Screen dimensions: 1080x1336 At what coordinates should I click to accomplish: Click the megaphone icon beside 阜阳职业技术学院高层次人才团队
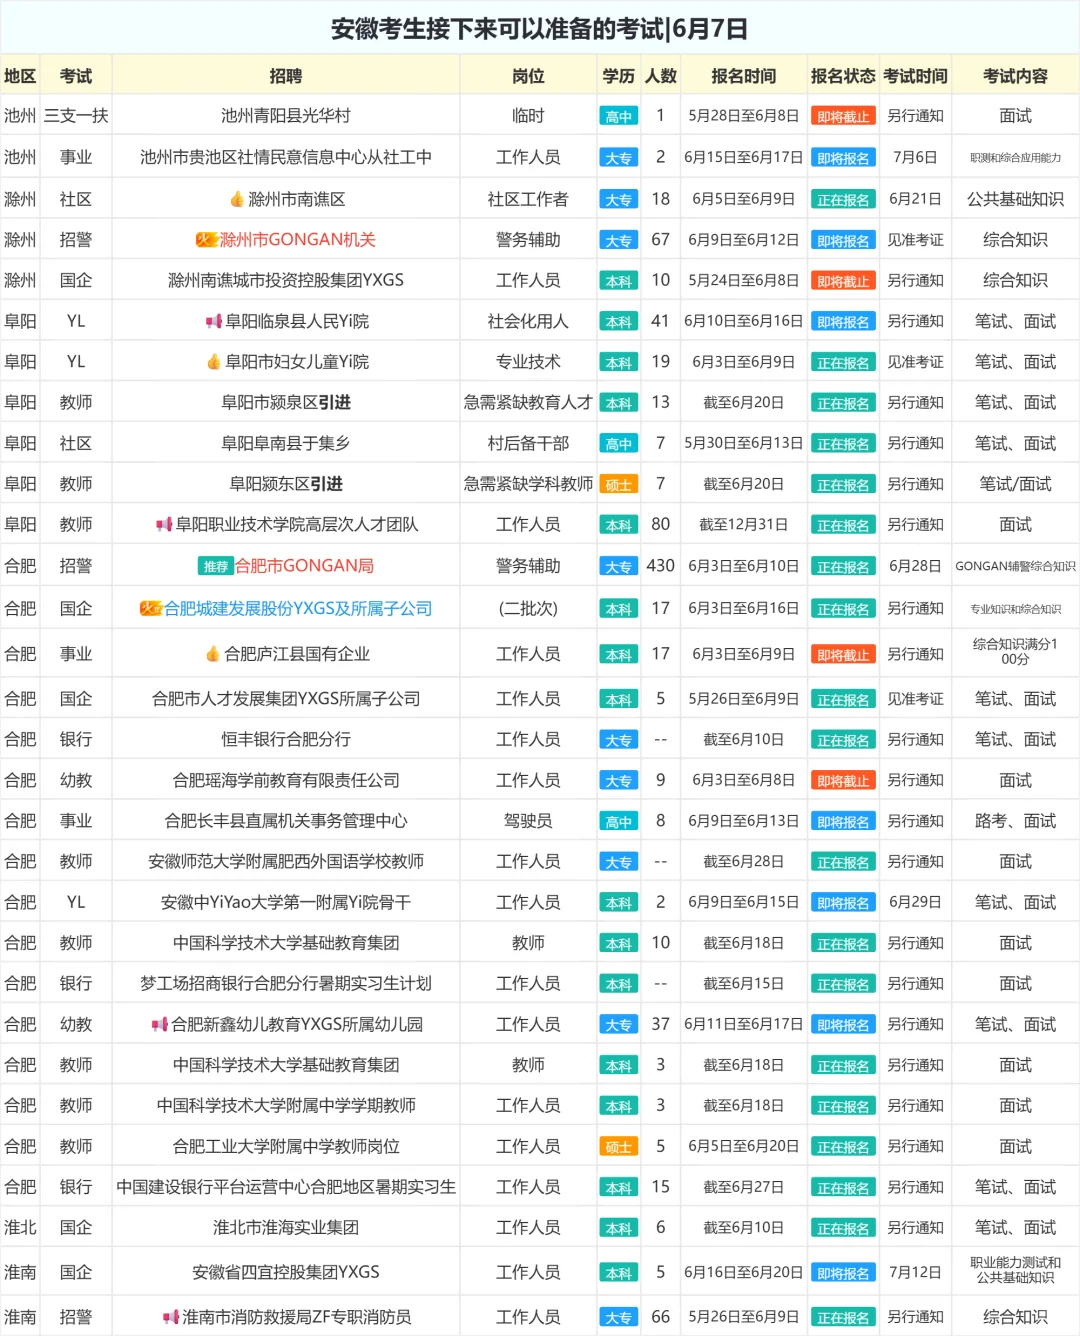pos(164,524)
